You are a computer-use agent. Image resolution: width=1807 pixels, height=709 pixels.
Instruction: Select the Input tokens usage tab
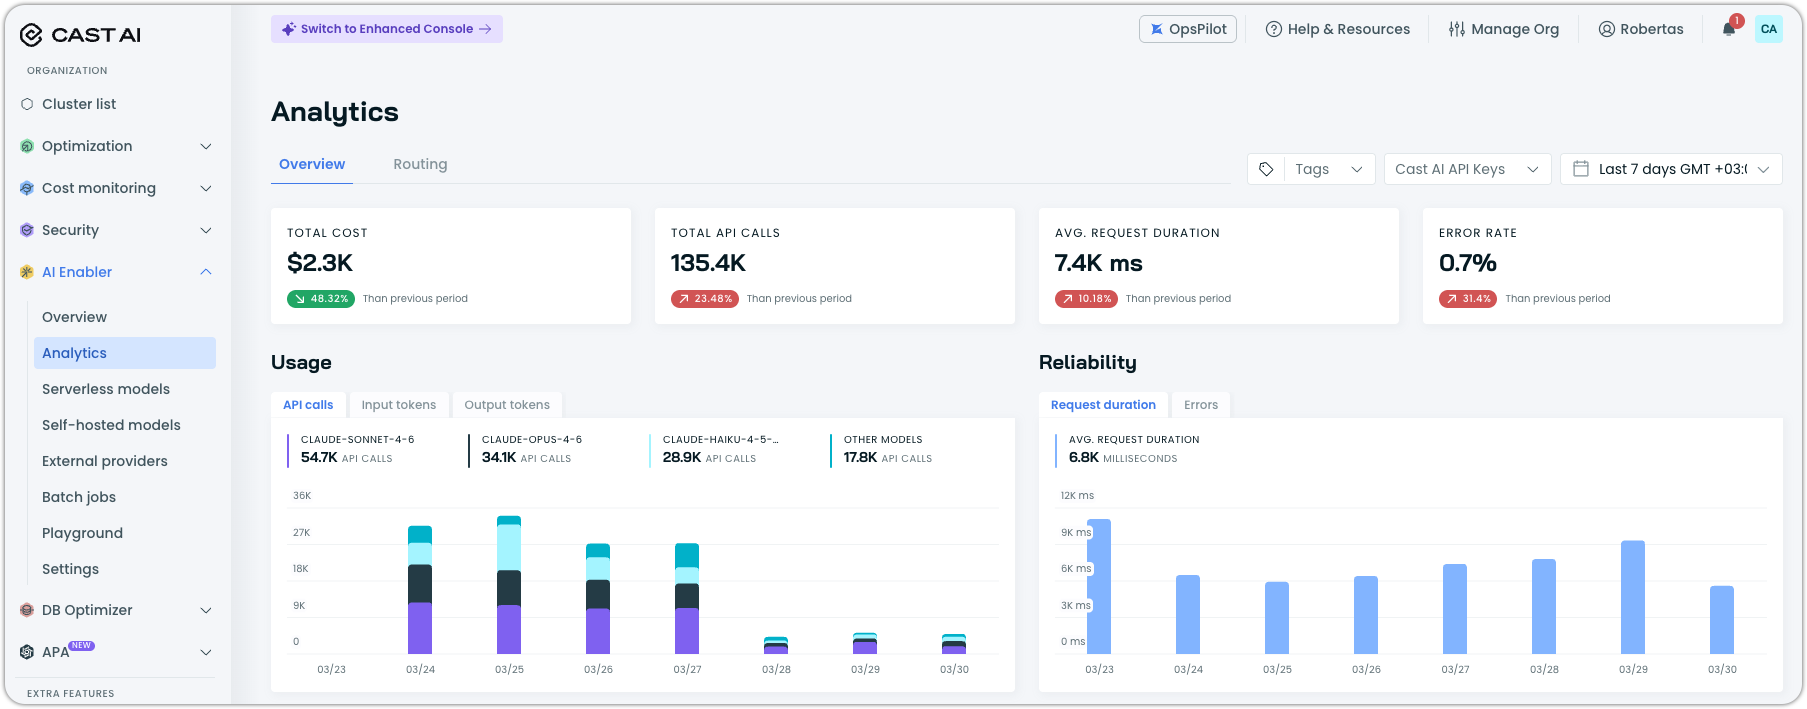click(399, 405)
